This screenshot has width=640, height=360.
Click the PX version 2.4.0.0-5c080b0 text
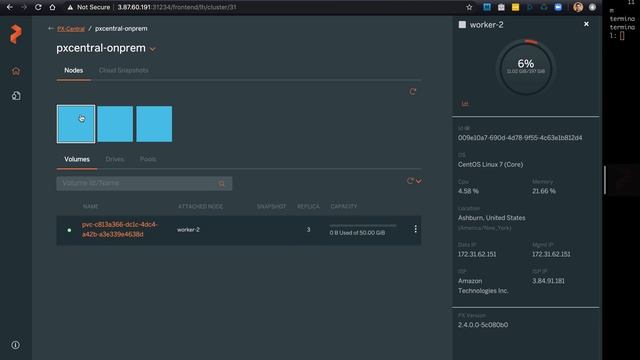click(x=483, y=325)
